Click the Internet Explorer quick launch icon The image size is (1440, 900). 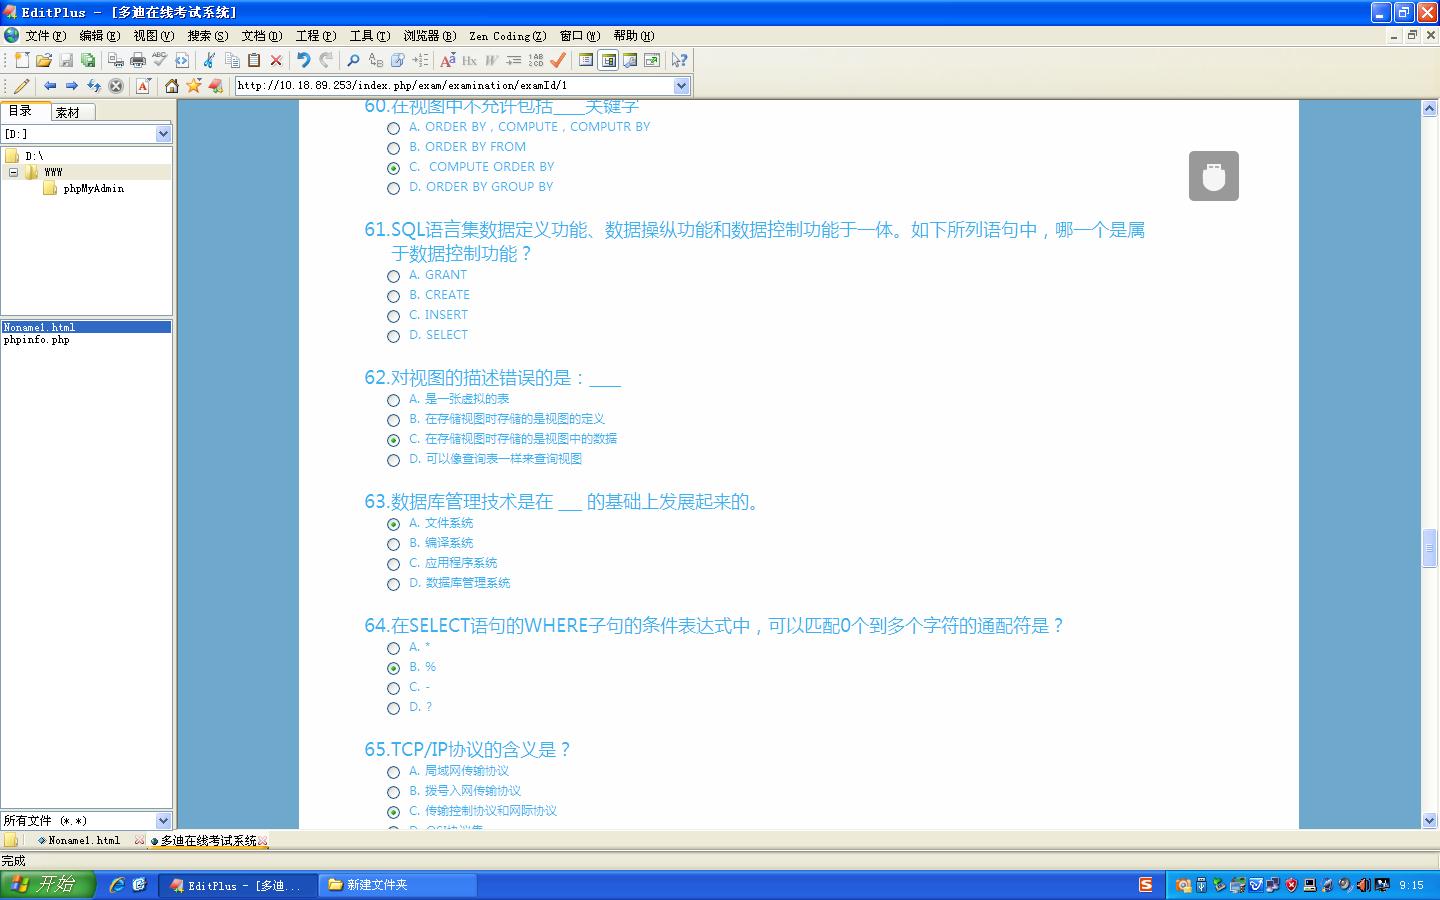tap(117, 885)
